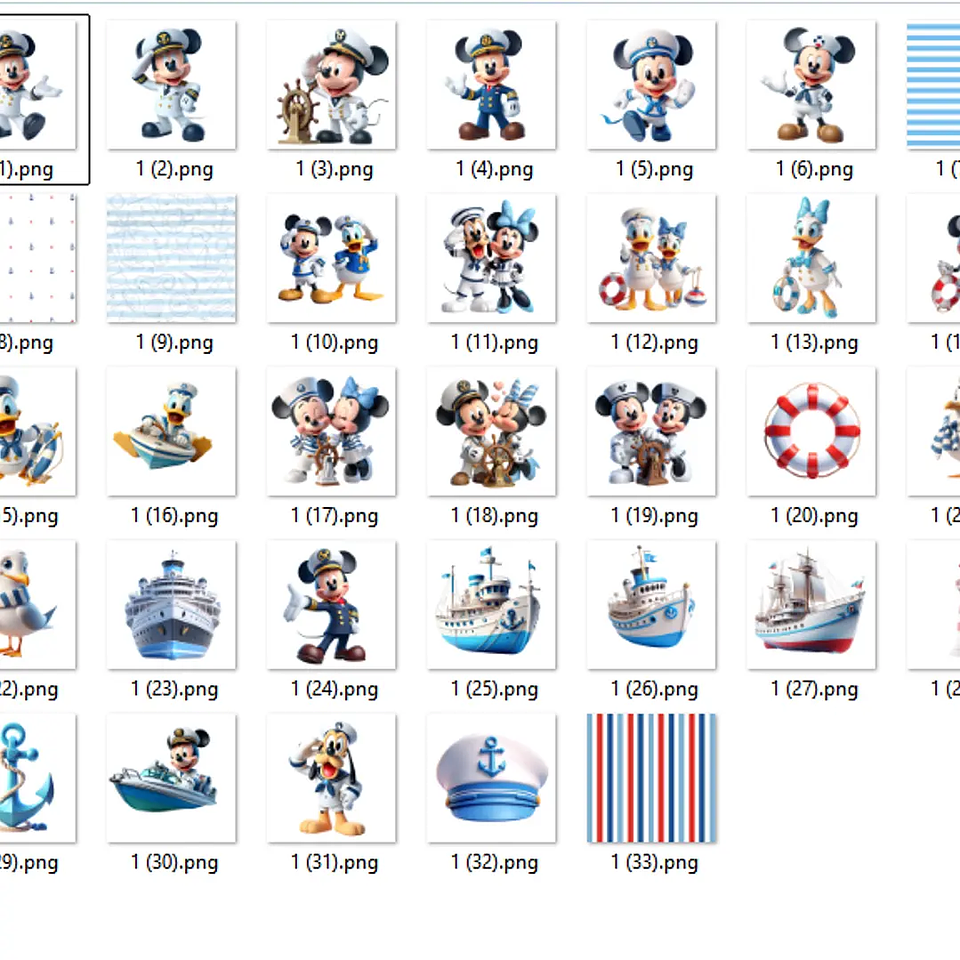Open 1 (3).png showing Mickey at ship wheel

(332, 85)
